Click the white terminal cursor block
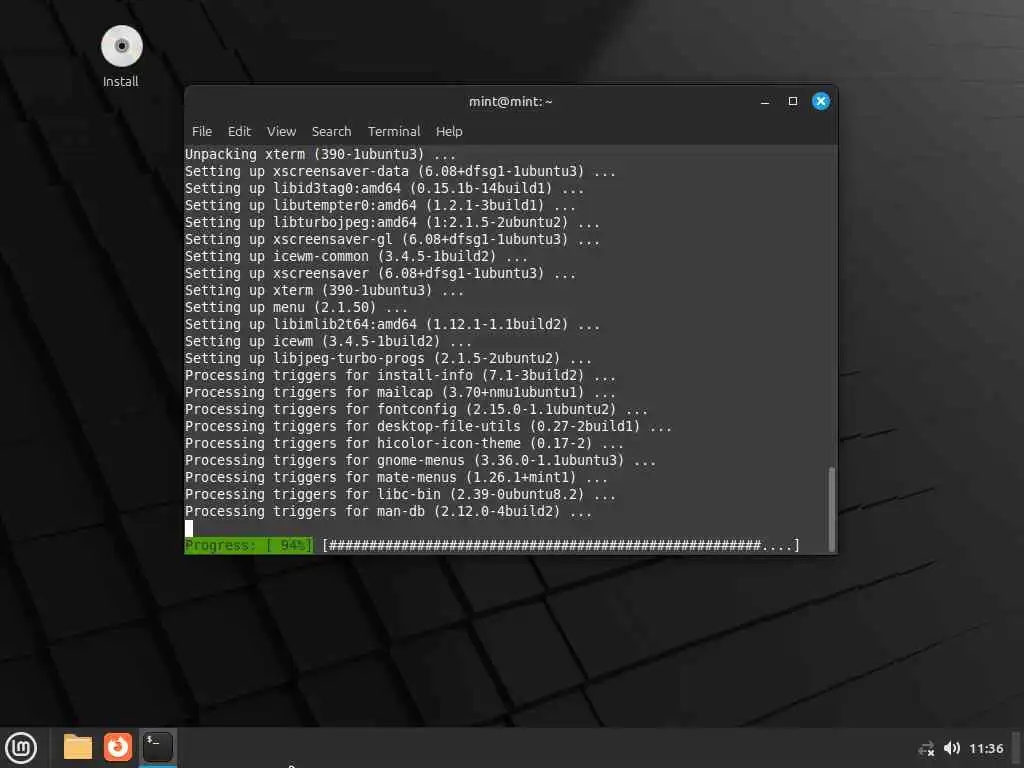The height and width of the screenshot is (768, 1024). (x=189, y=528)
